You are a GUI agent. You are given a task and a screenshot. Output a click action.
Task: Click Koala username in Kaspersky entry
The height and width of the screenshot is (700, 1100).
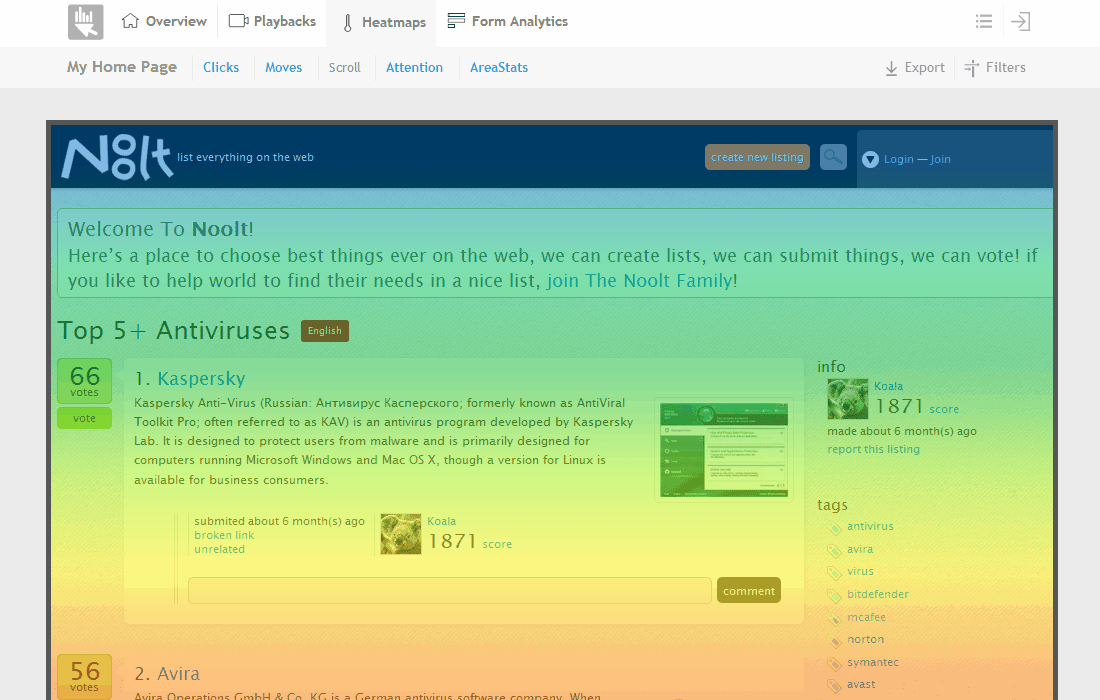point(441,521)
